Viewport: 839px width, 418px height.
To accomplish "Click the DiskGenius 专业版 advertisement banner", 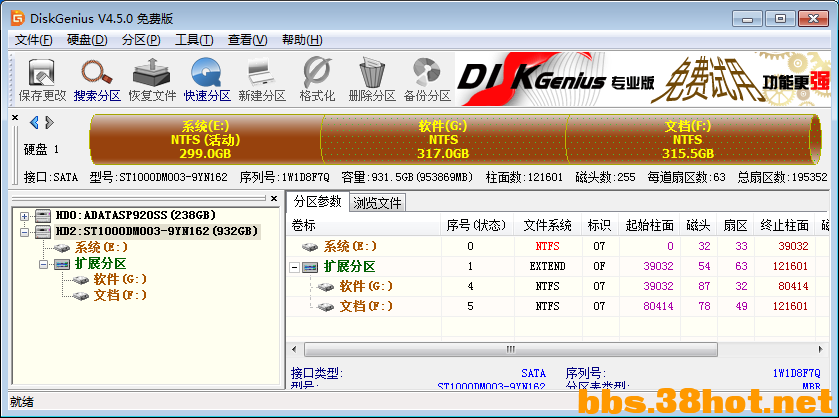I will pos(642,78).
